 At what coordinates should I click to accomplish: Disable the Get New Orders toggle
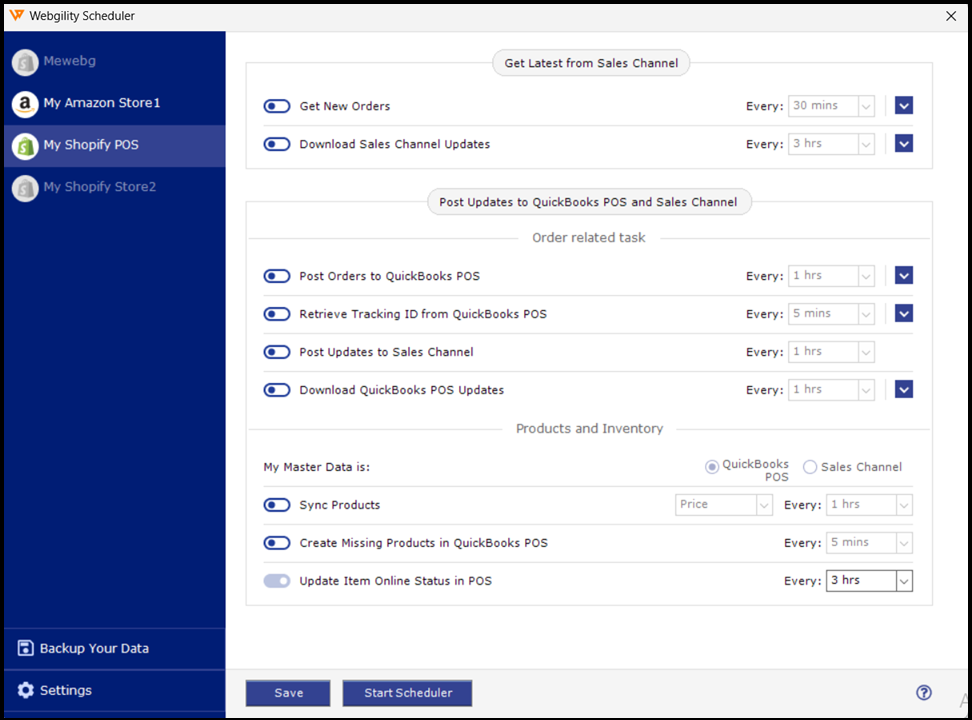pos(276,106)
